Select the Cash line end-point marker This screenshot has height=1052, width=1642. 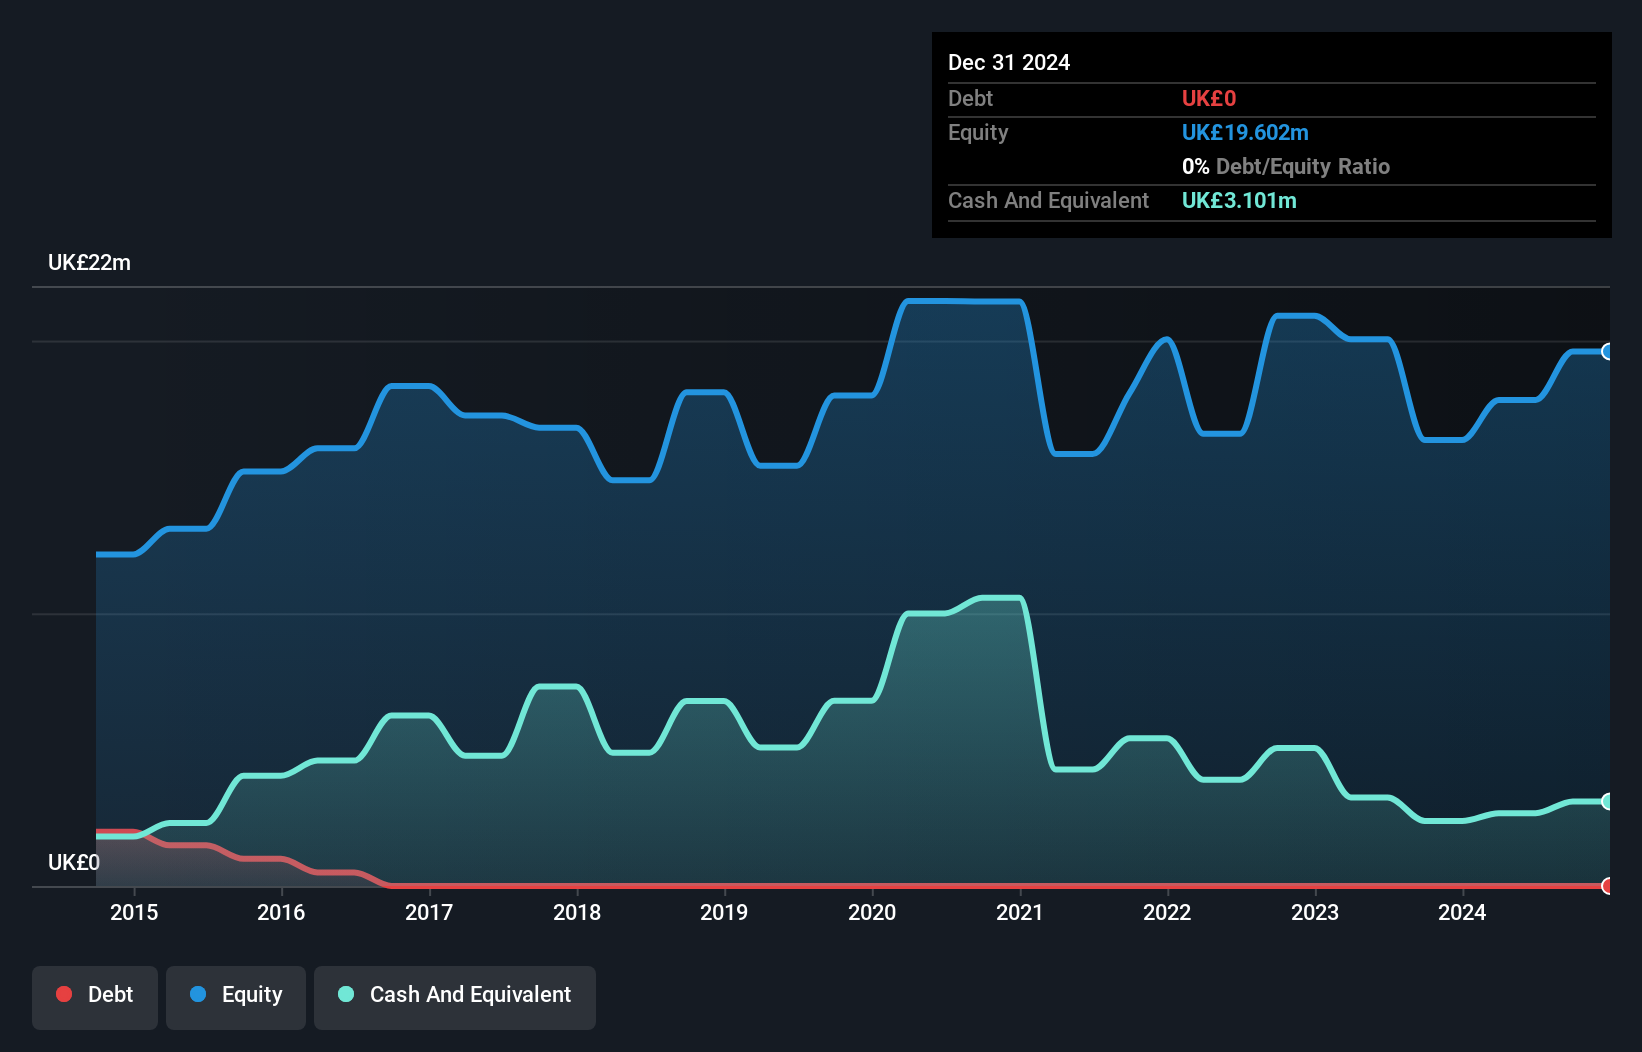[x=1608, y=801]
